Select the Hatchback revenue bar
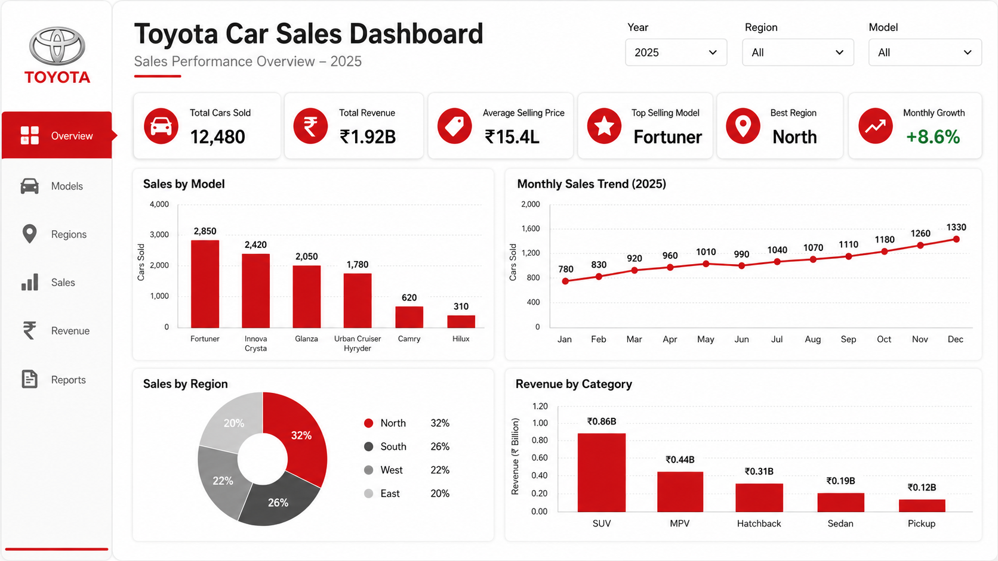998x561 pixels. click(x=759, y=497)
